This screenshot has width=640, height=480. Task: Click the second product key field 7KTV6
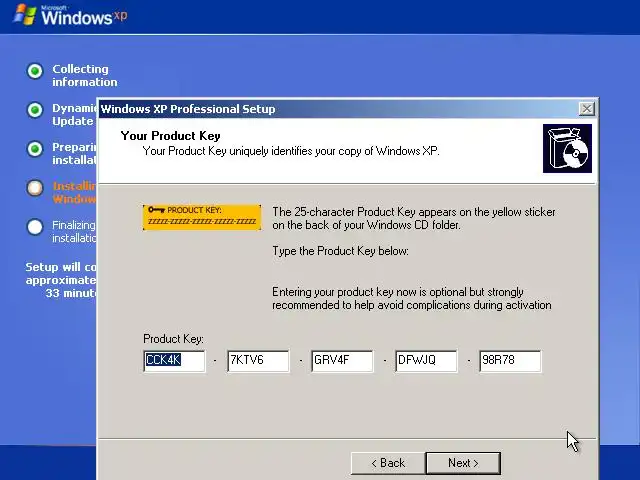[258, 361]
